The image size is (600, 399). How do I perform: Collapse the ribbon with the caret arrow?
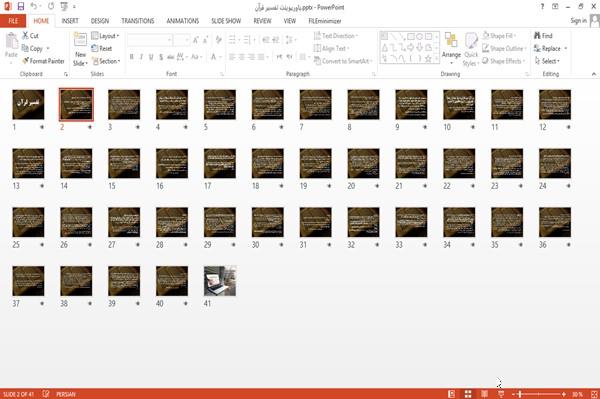(594, 74)
